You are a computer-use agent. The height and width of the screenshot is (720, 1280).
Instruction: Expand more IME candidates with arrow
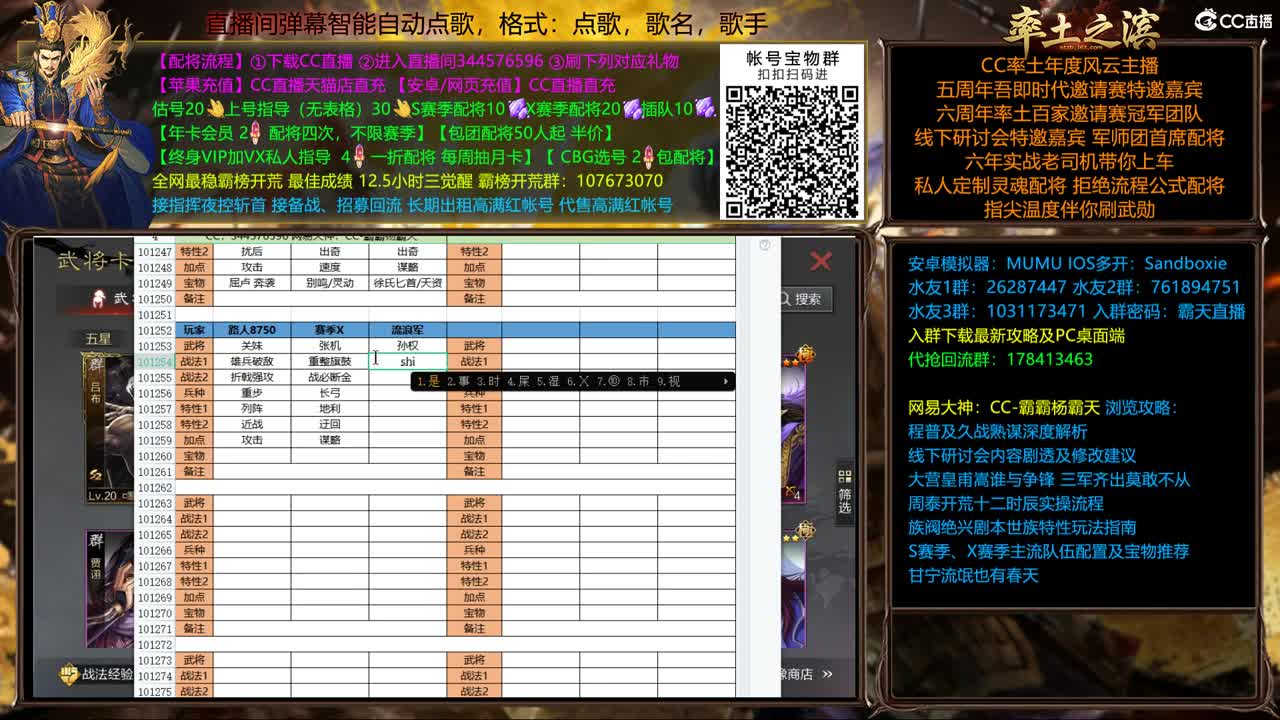coord(725,381)
